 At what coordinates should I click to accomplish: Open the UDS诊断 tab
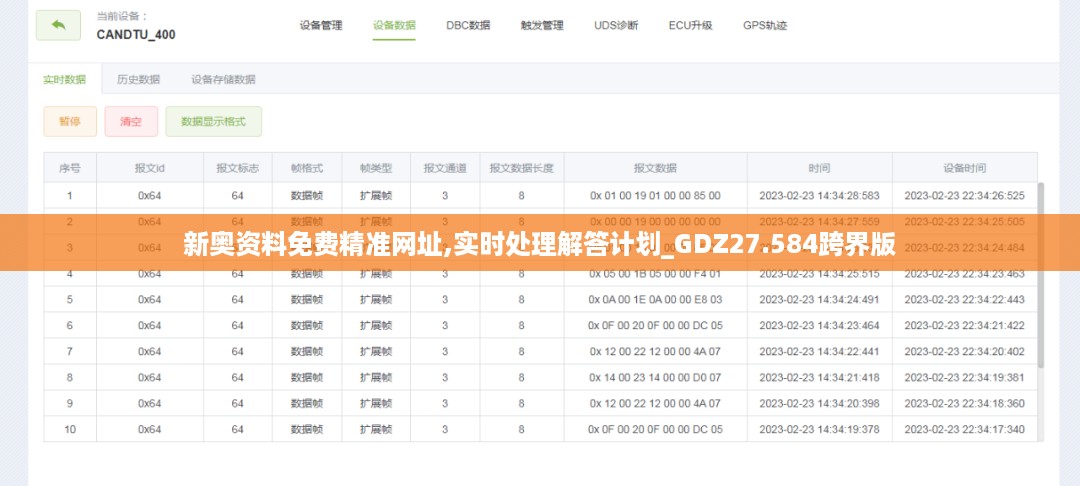[x=616, y=25]
